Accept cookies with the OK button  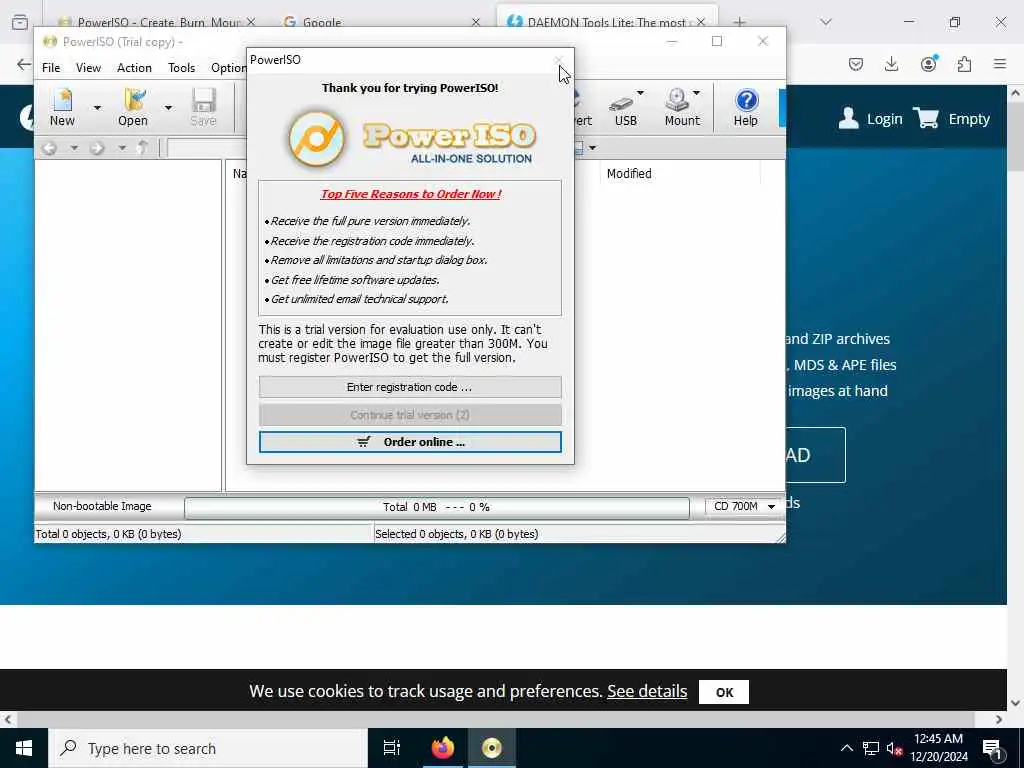pyautogui.click(x=724, y=692)
